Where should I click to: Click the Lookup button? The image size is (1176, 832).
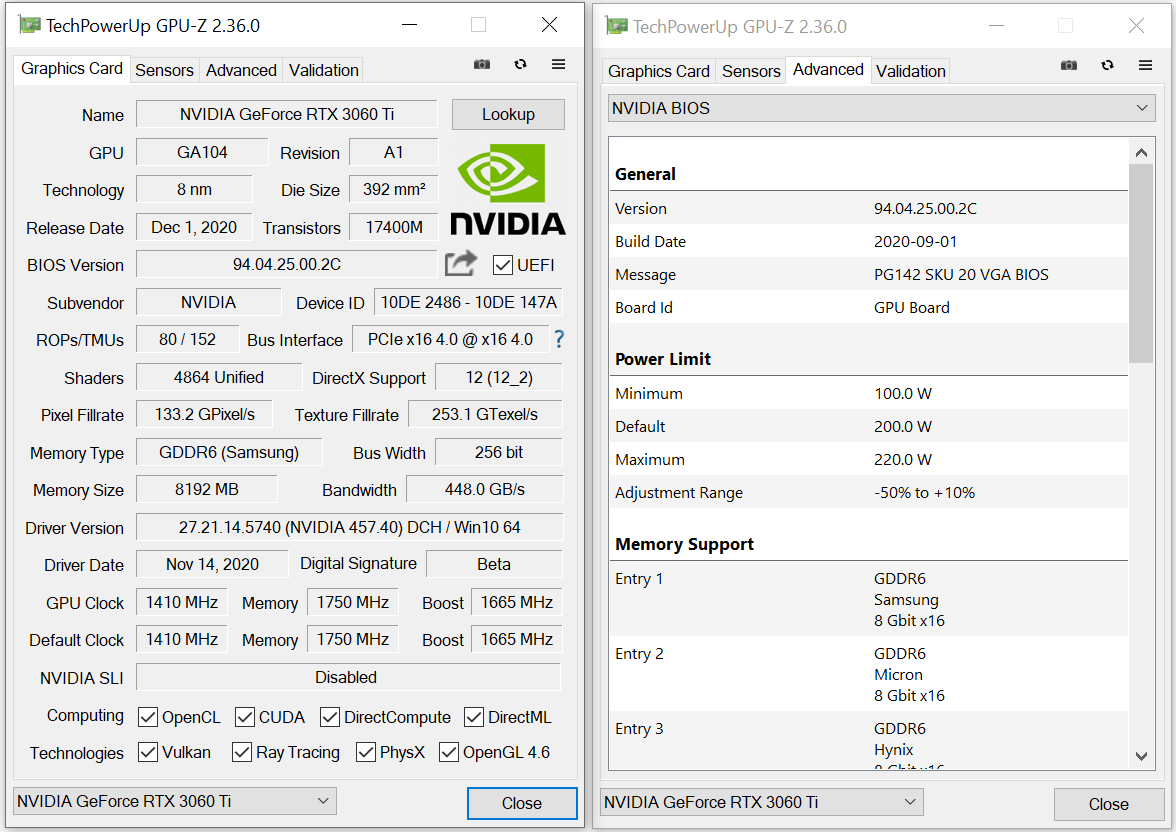[x=508, y=114]
